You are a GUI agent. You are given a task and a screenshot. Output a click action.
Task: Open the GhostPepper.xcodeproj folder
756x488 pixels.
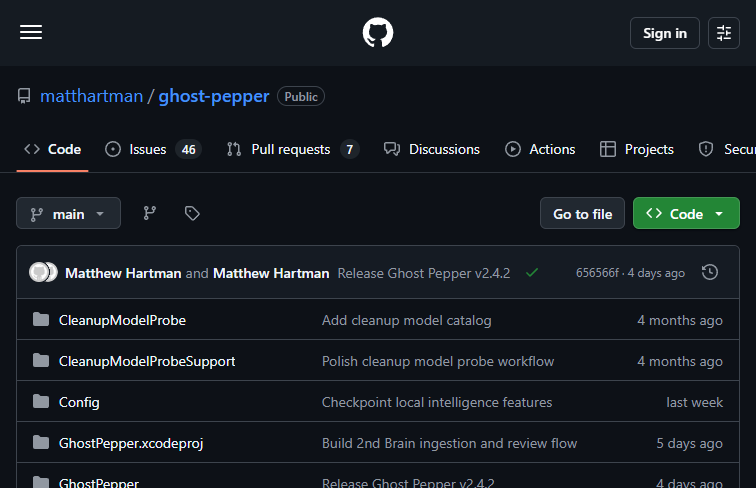click(131, 443)
